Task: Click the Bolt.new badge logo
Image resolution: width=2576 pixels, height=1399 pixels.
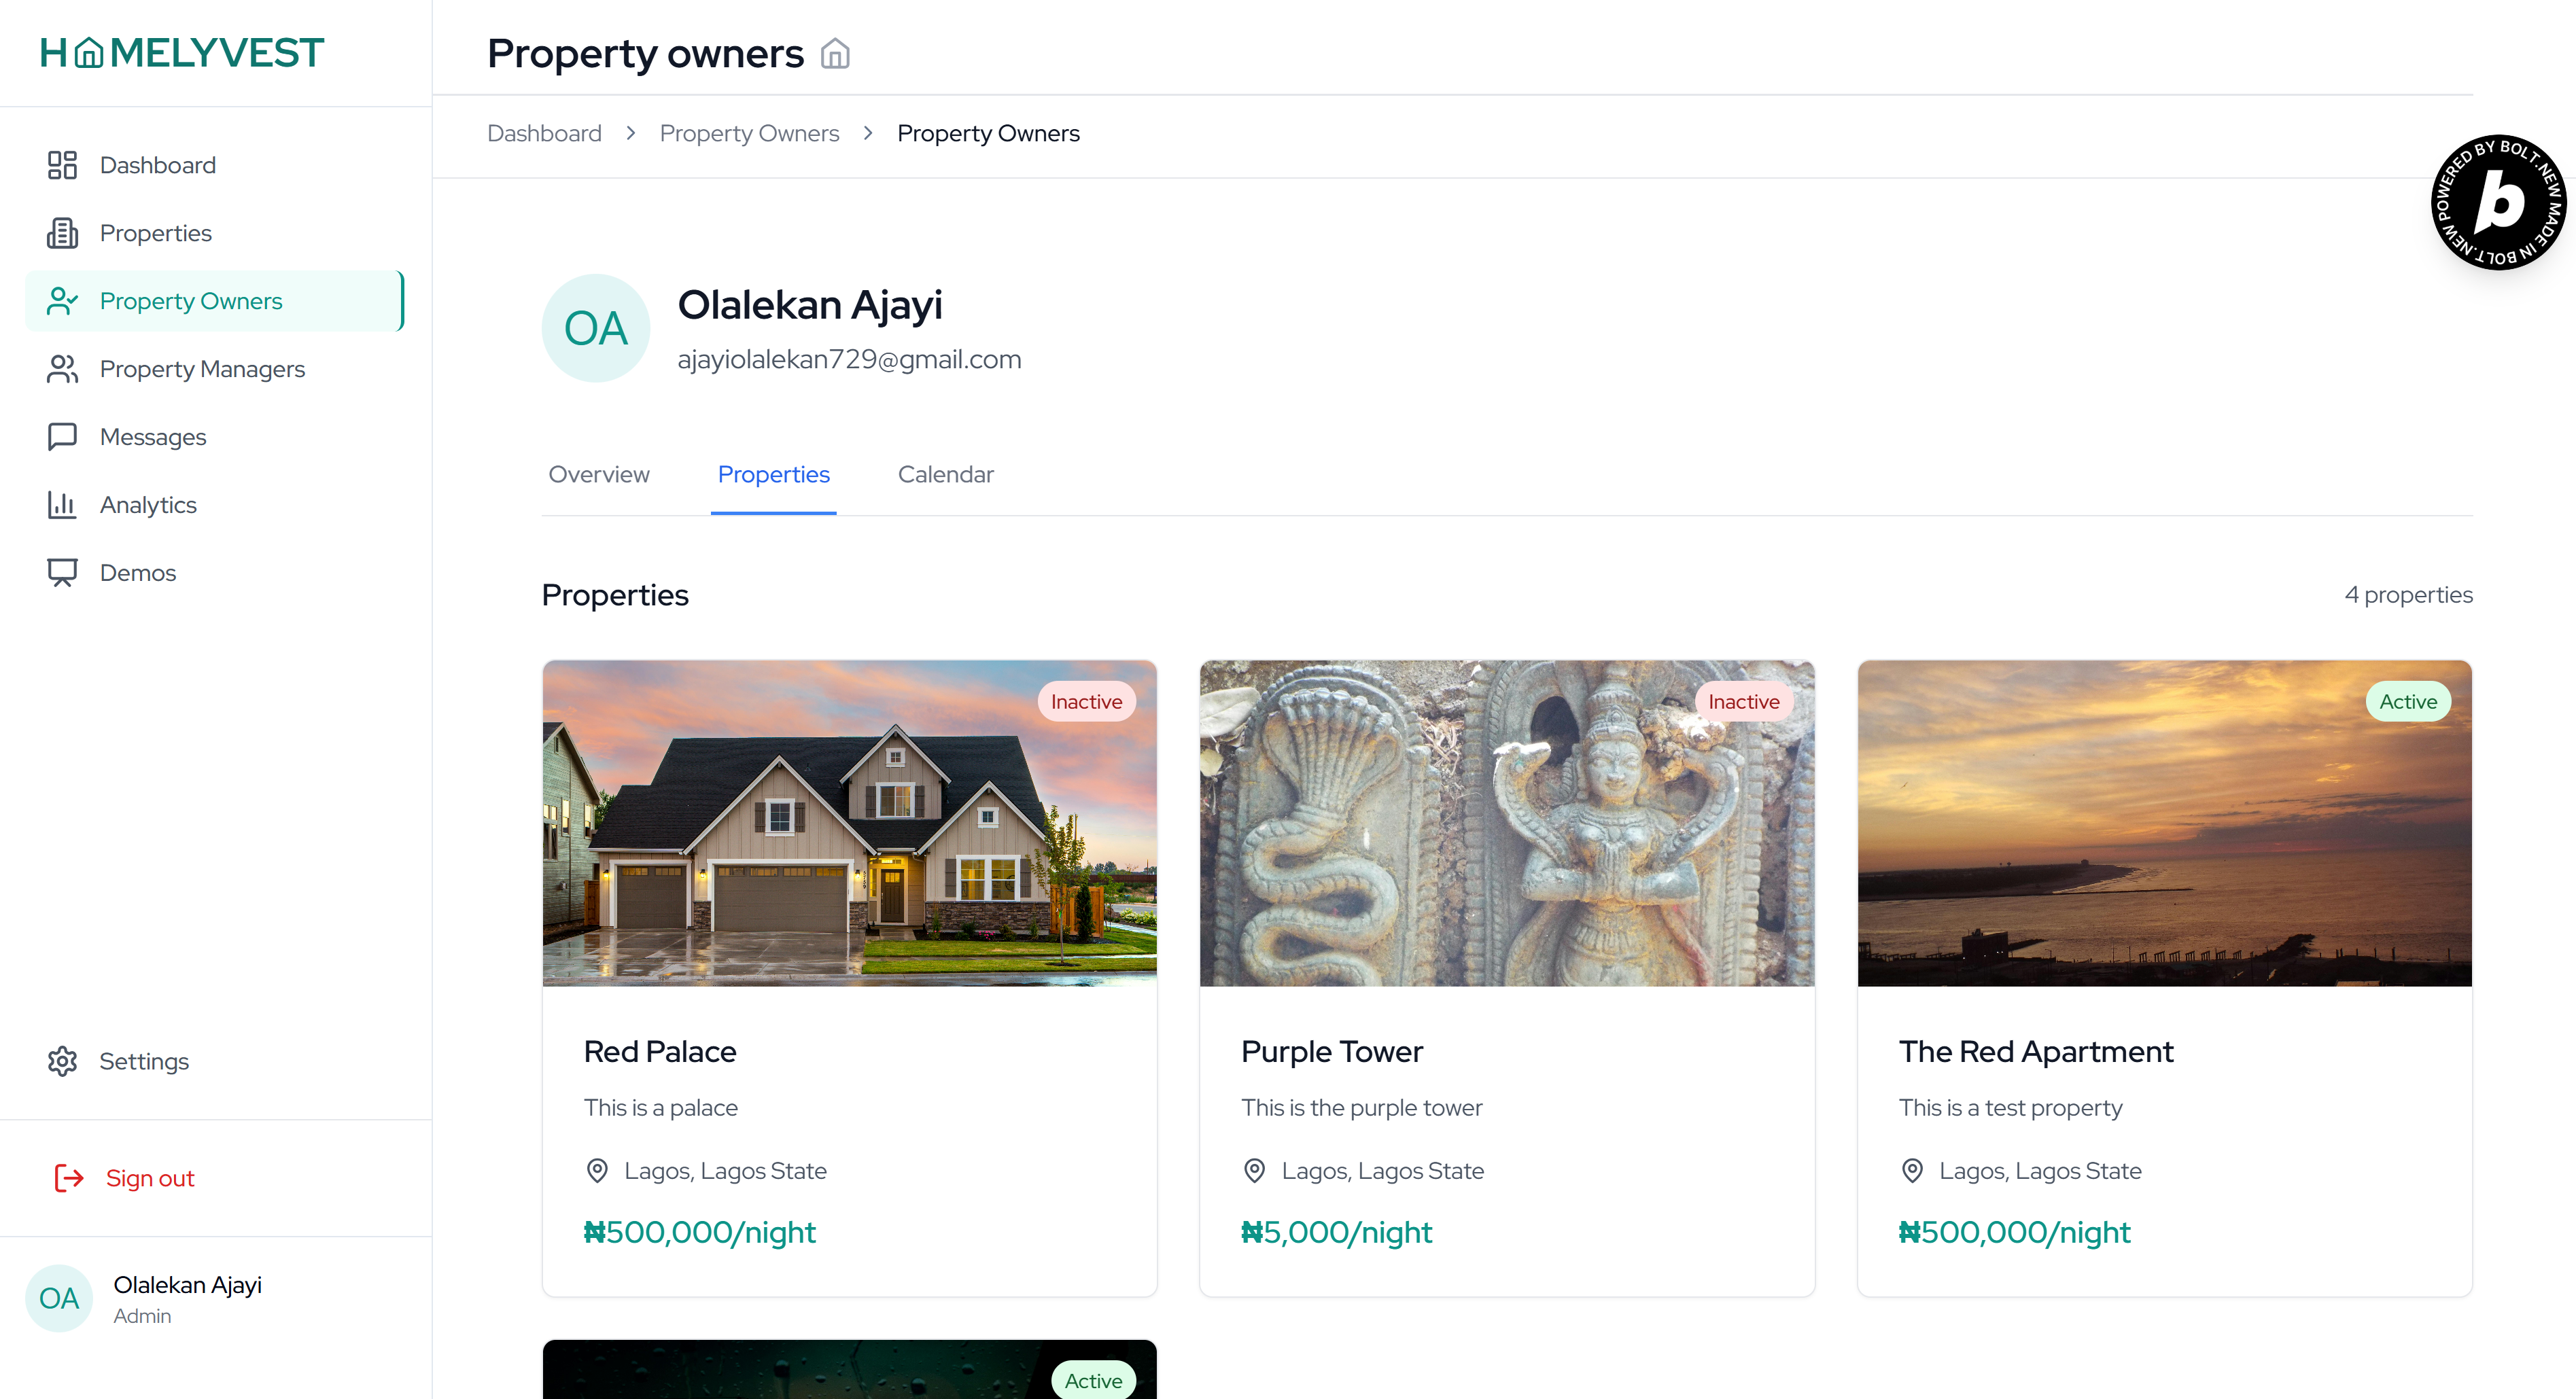Action: tap(2498, 202)
